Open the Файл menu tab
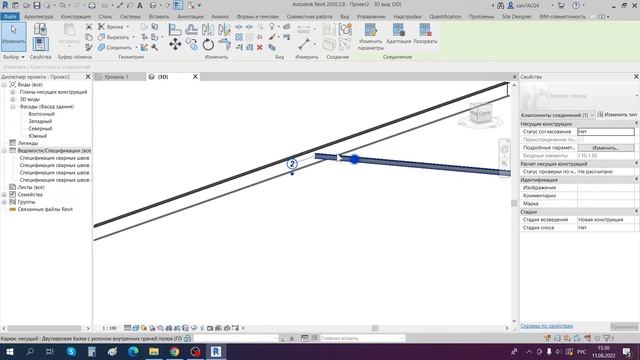The image size is (640, 360). click(x=10, y=17)
